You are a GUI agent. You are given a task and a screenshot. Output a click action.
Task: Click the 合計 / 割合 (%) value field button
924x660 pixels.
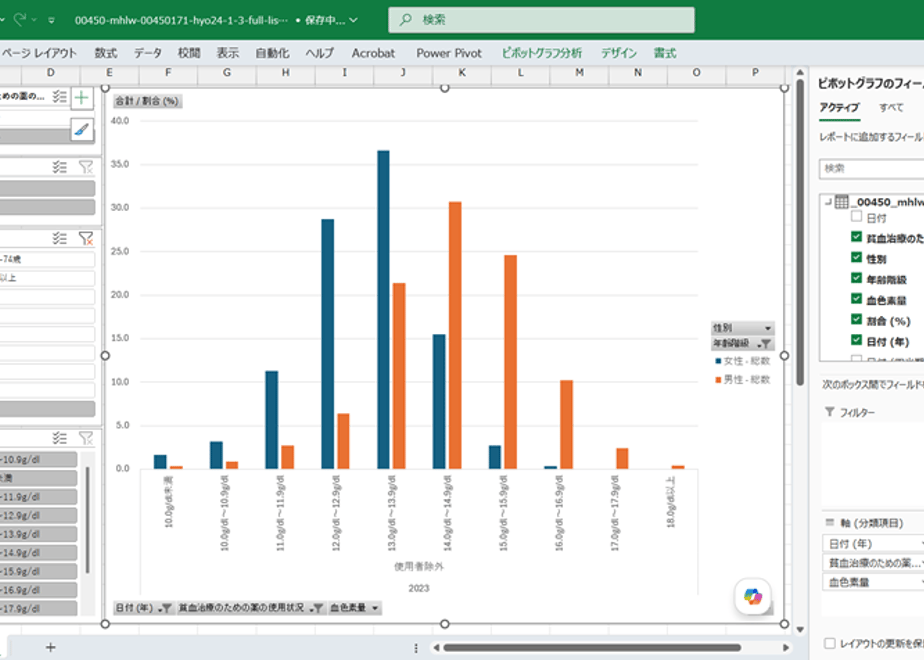[x=147, y=101]
